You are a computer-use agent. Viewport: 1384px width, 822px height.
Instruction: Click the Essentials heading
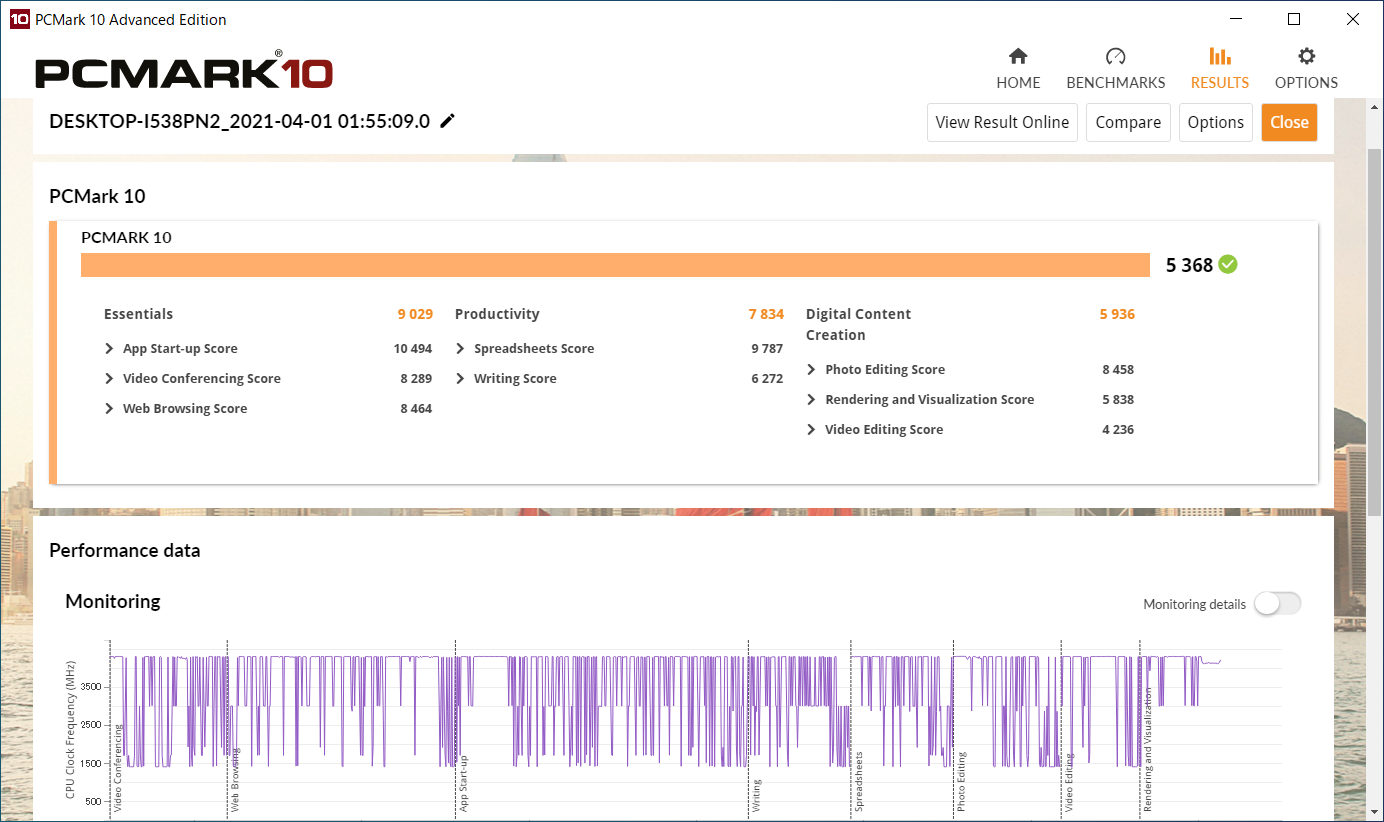[x=138, y=314]
